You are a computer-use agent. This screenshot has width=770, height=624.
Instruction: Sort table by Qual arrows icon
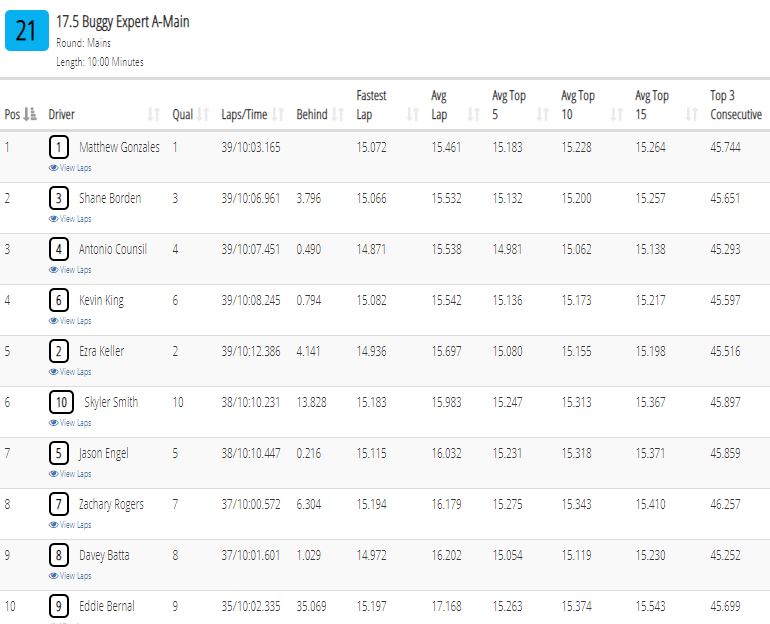pyautogui.click(x=203, y=114)
